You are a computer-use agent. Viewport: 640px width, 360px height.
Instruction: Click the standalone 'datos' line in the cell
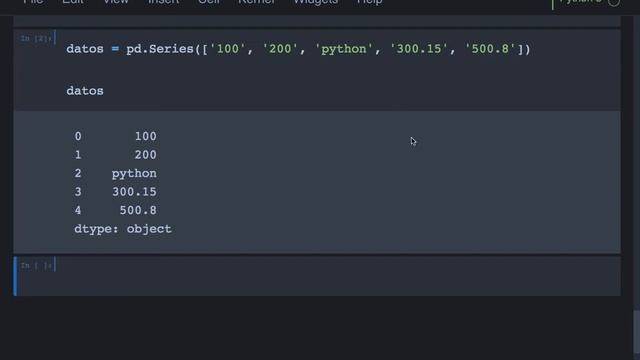click(85, 91)
